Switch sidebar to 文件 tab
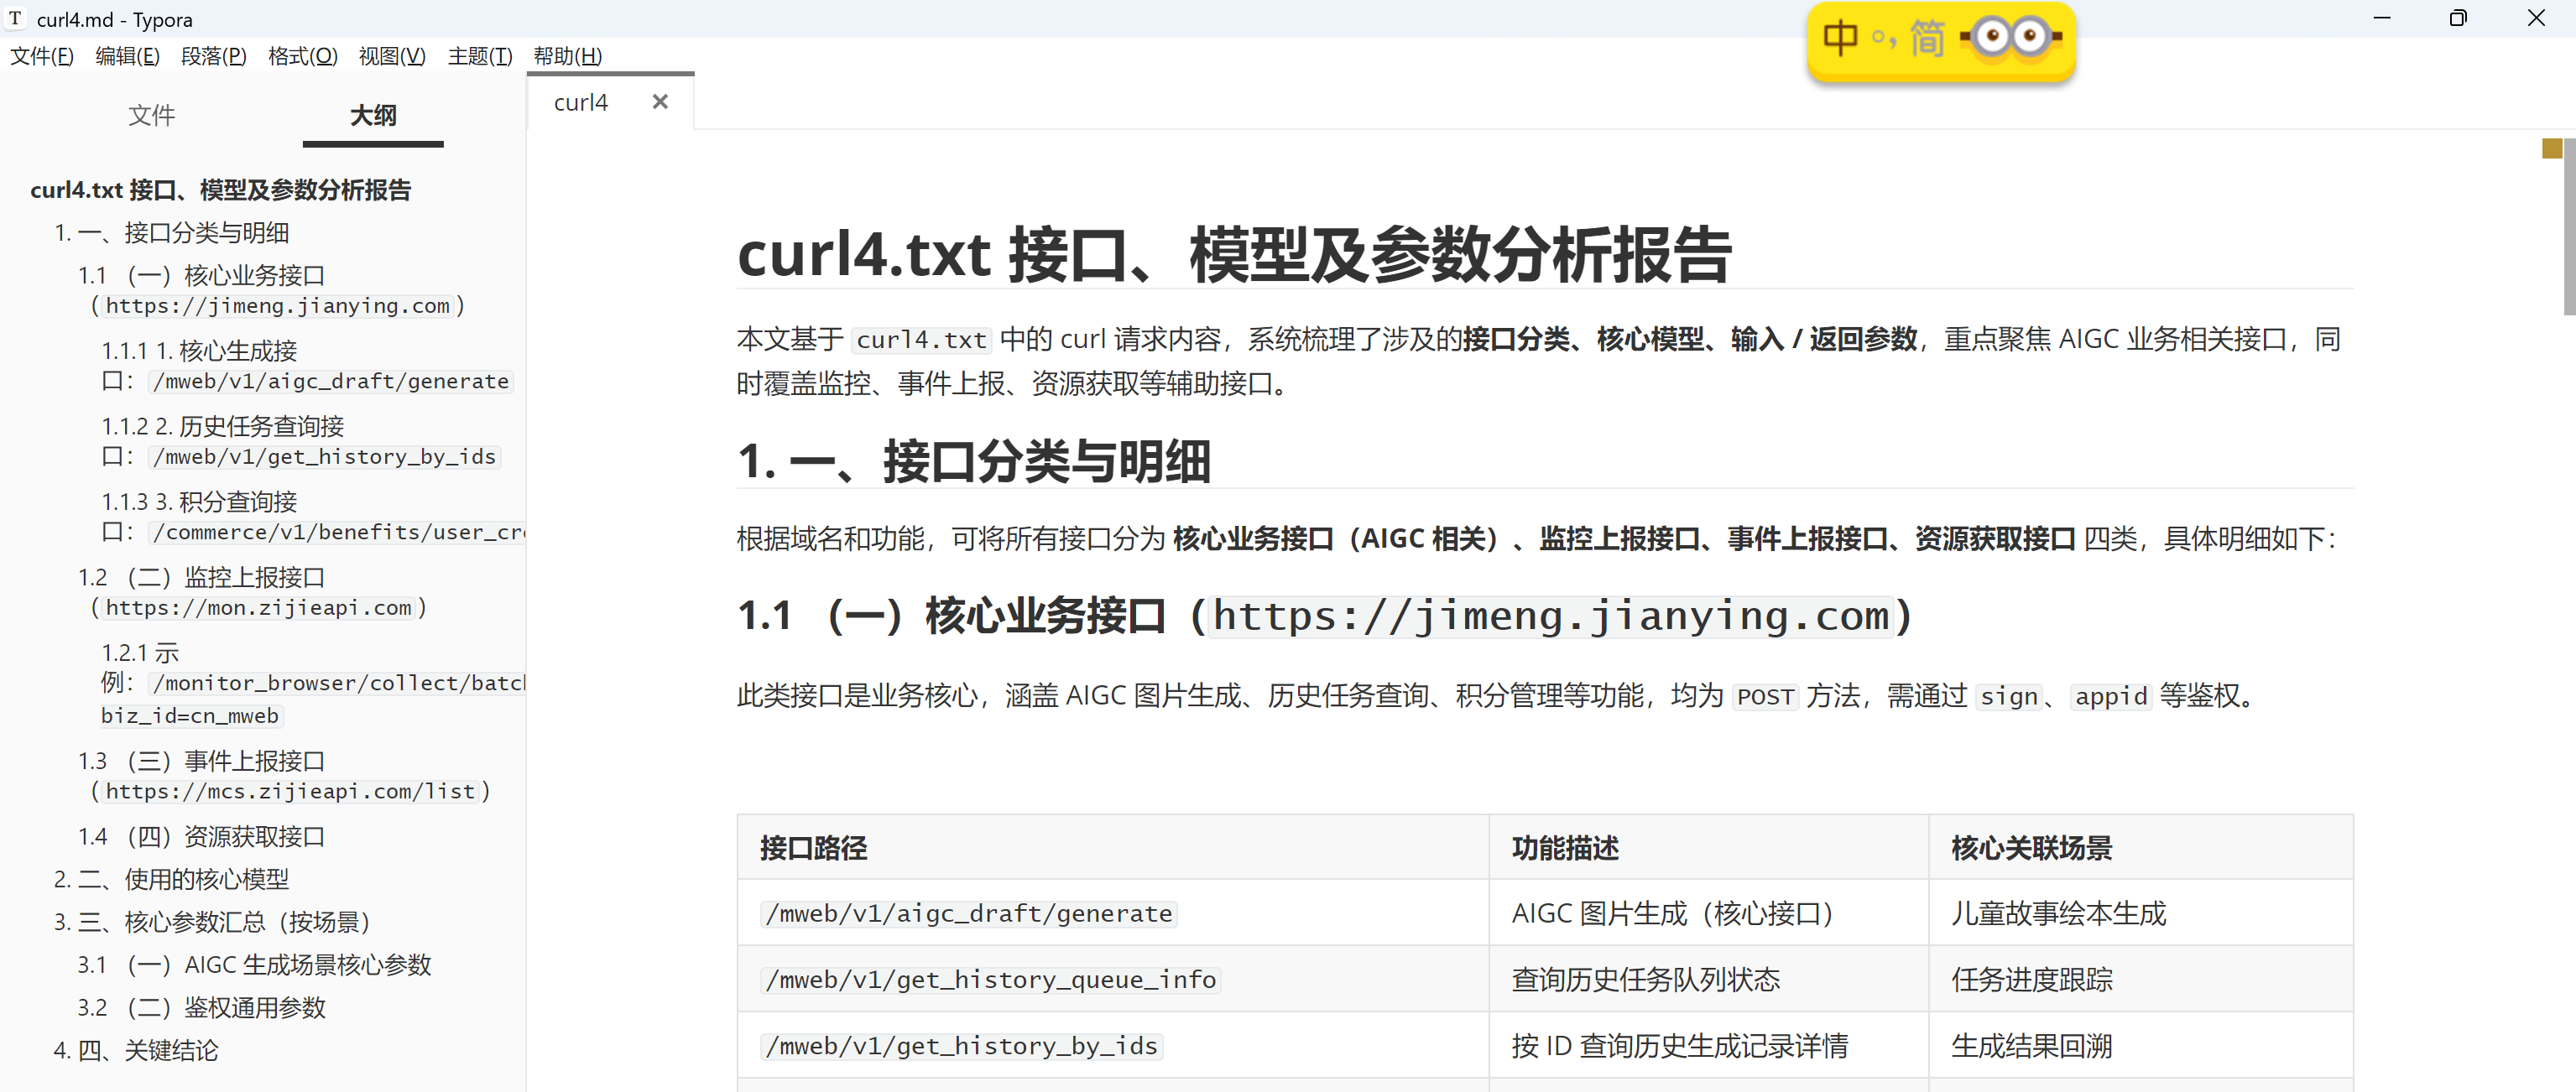The image size is (2576, 1092). [x=151, y=115]
